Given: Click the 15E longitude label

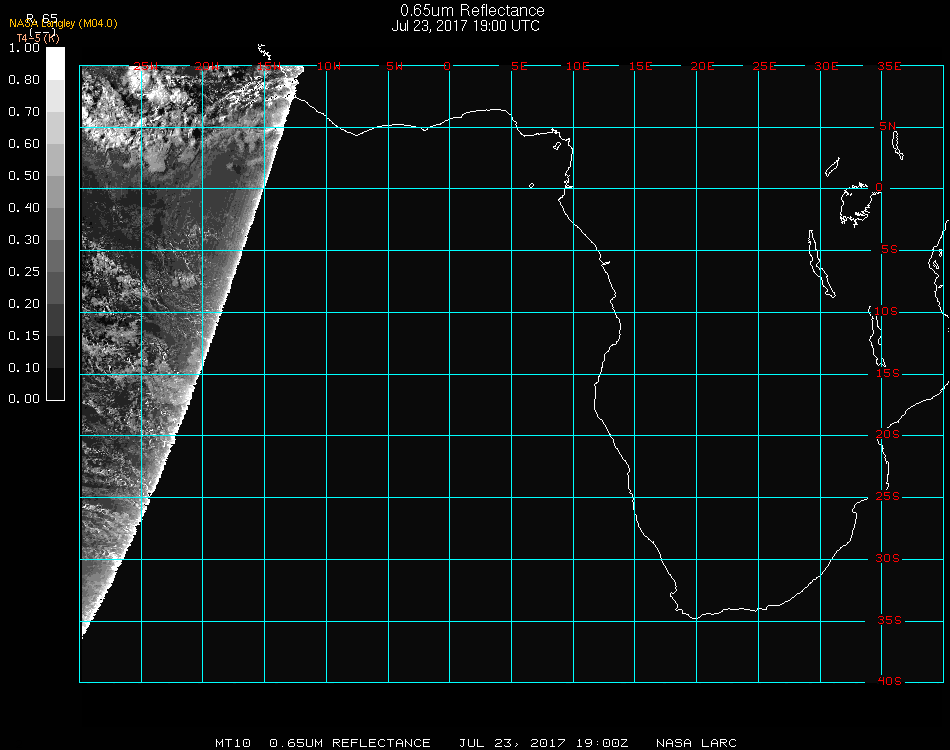Looking at the screenshot, I should point(641,66).
